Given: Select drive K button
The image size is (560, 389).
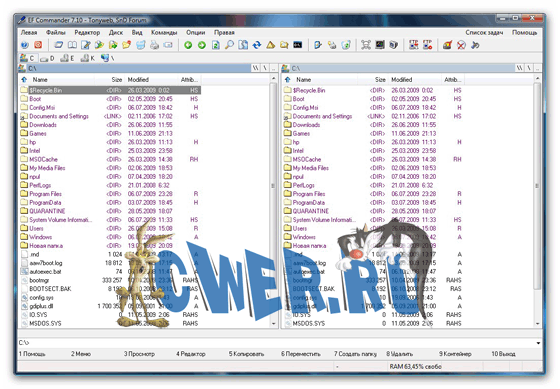Looking at the screenshot, I should (x=88, y=58).
